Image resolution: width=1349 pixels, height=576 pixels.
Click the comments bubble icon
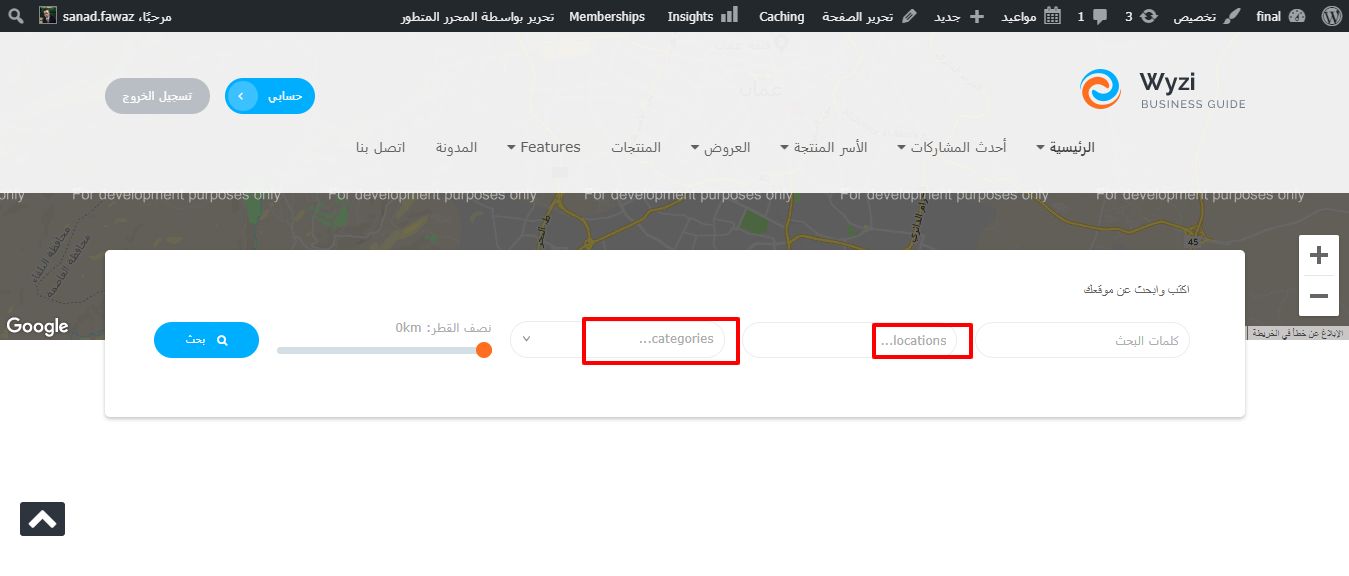pyautogui.click(x=1100, y=16)
